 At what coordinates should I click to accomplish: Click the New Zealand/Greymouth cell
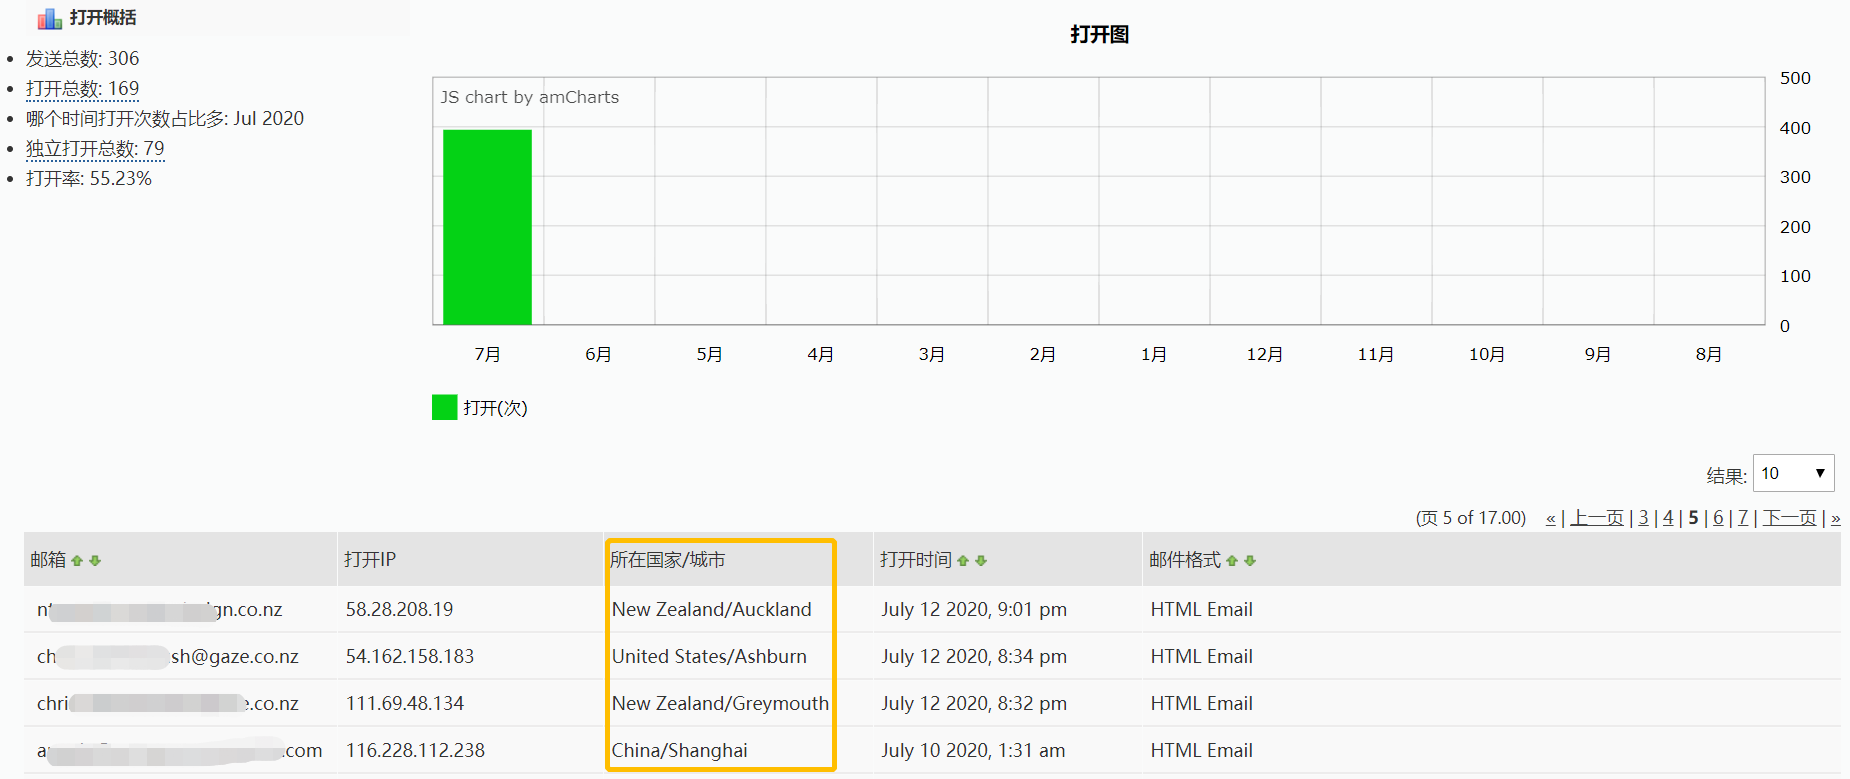click(x=720, y=704)
